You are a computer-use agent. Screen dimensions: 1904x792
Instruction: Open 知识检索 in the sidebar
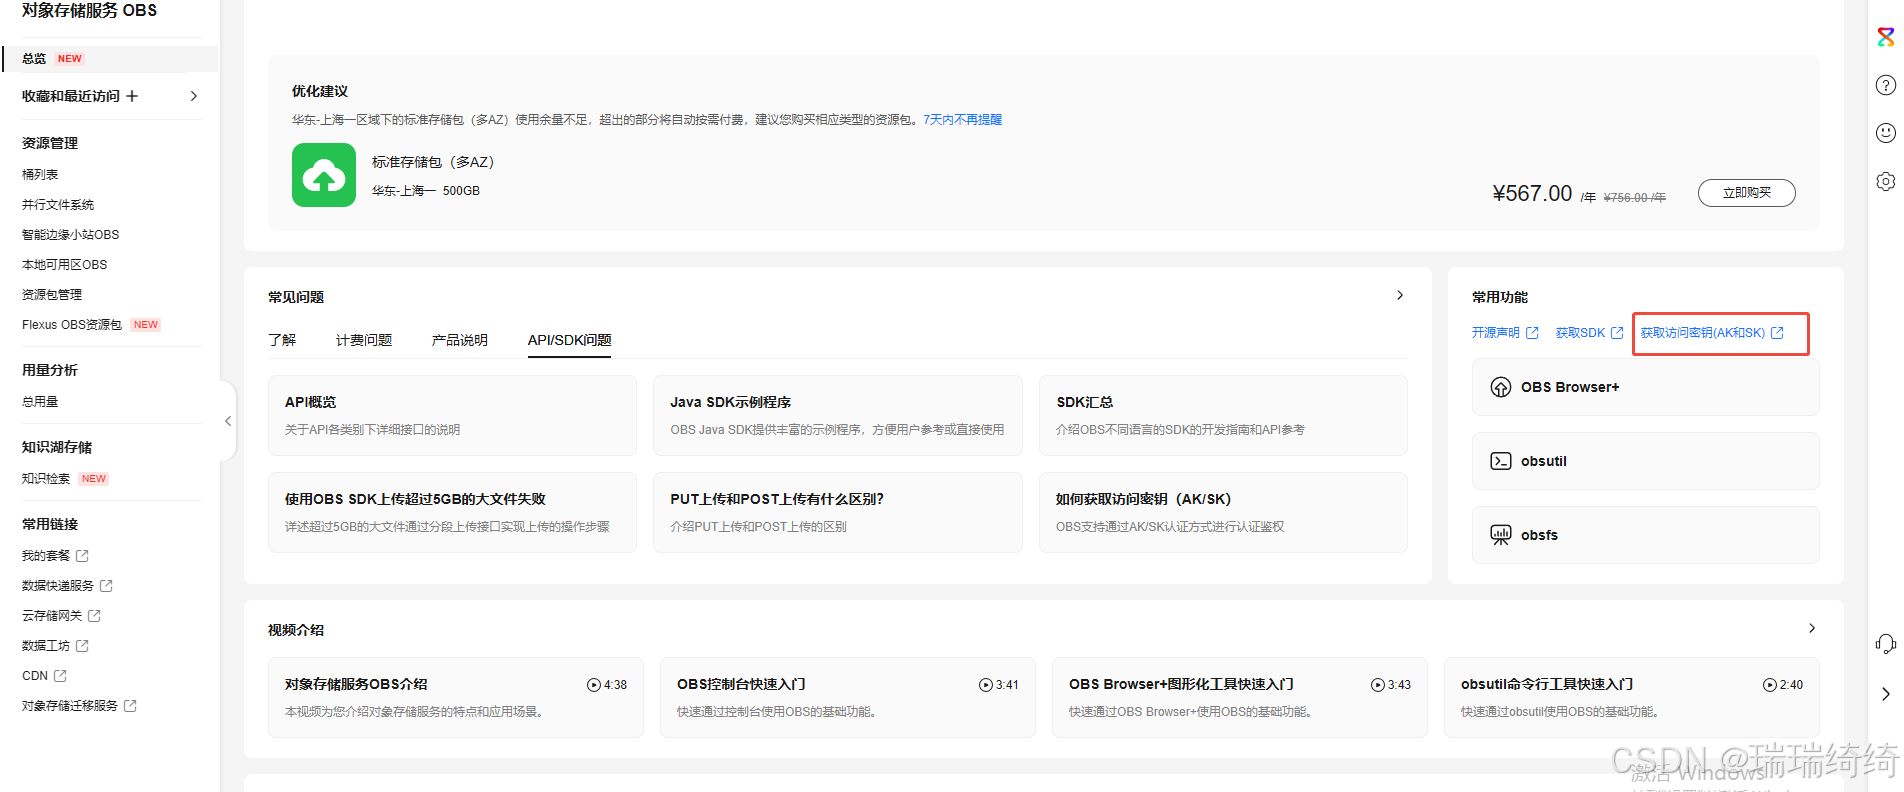46,478
